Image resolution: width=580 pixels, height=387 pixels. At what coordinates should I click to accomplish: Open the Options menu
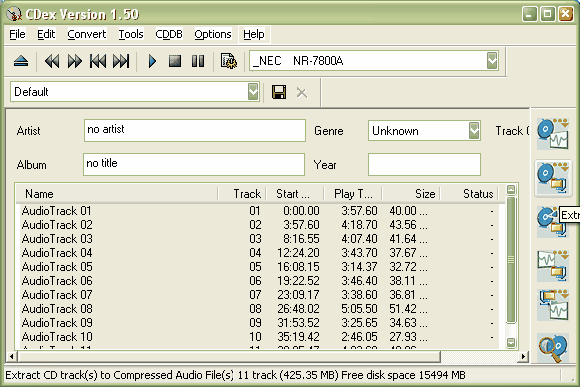(213, 34)
